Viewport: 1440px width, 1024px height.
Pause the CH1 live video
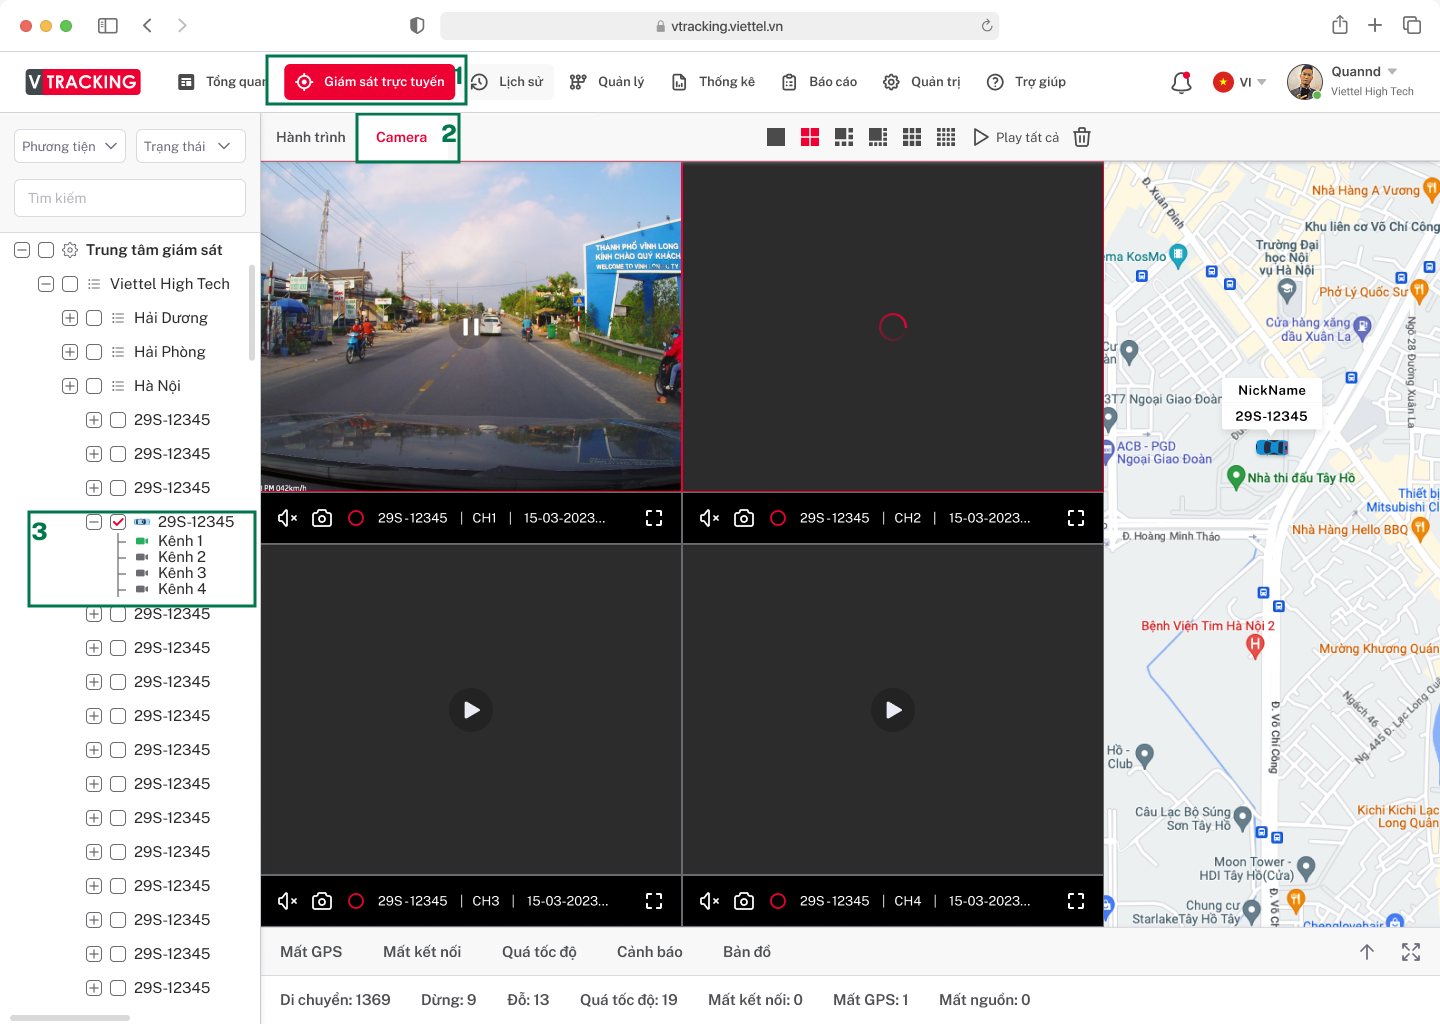pyautogui.click(x=471, y=327)
